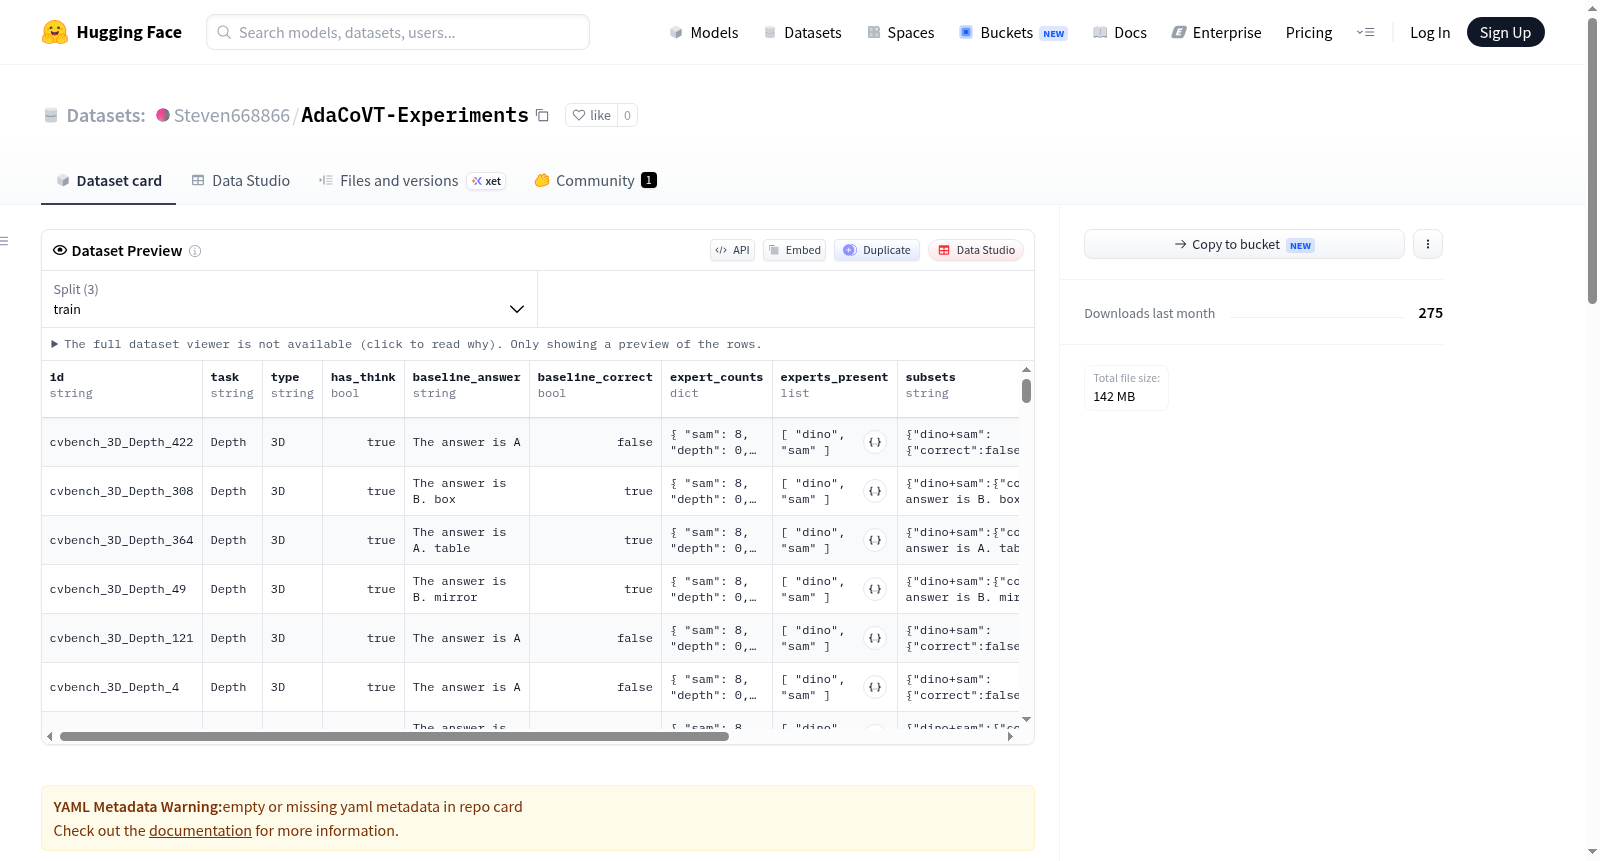The width and height of the screenshot is (1600, 861).
Task: Expand JSON for cvbench_3D_Depth_364 experts_present
Action: (x=875, y=540)
